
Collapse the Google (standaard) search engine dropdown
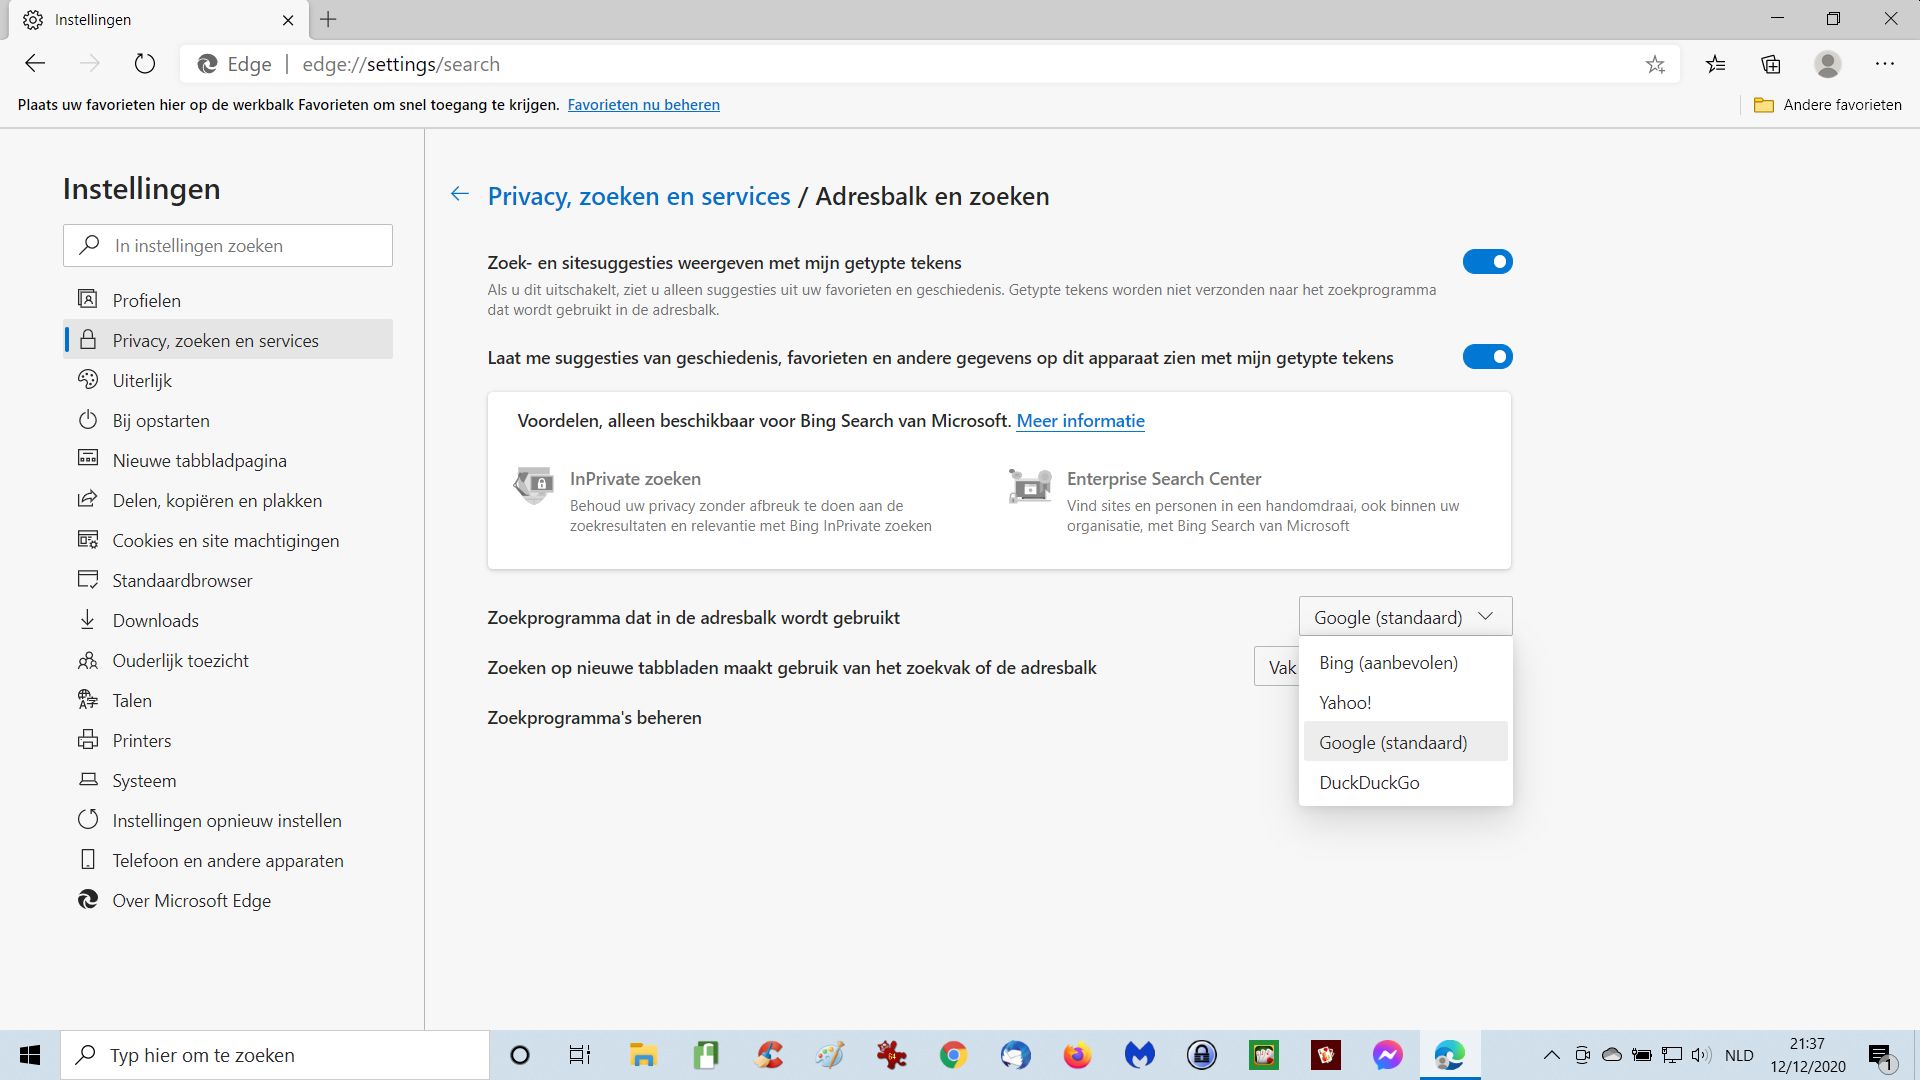[1405, 617]
